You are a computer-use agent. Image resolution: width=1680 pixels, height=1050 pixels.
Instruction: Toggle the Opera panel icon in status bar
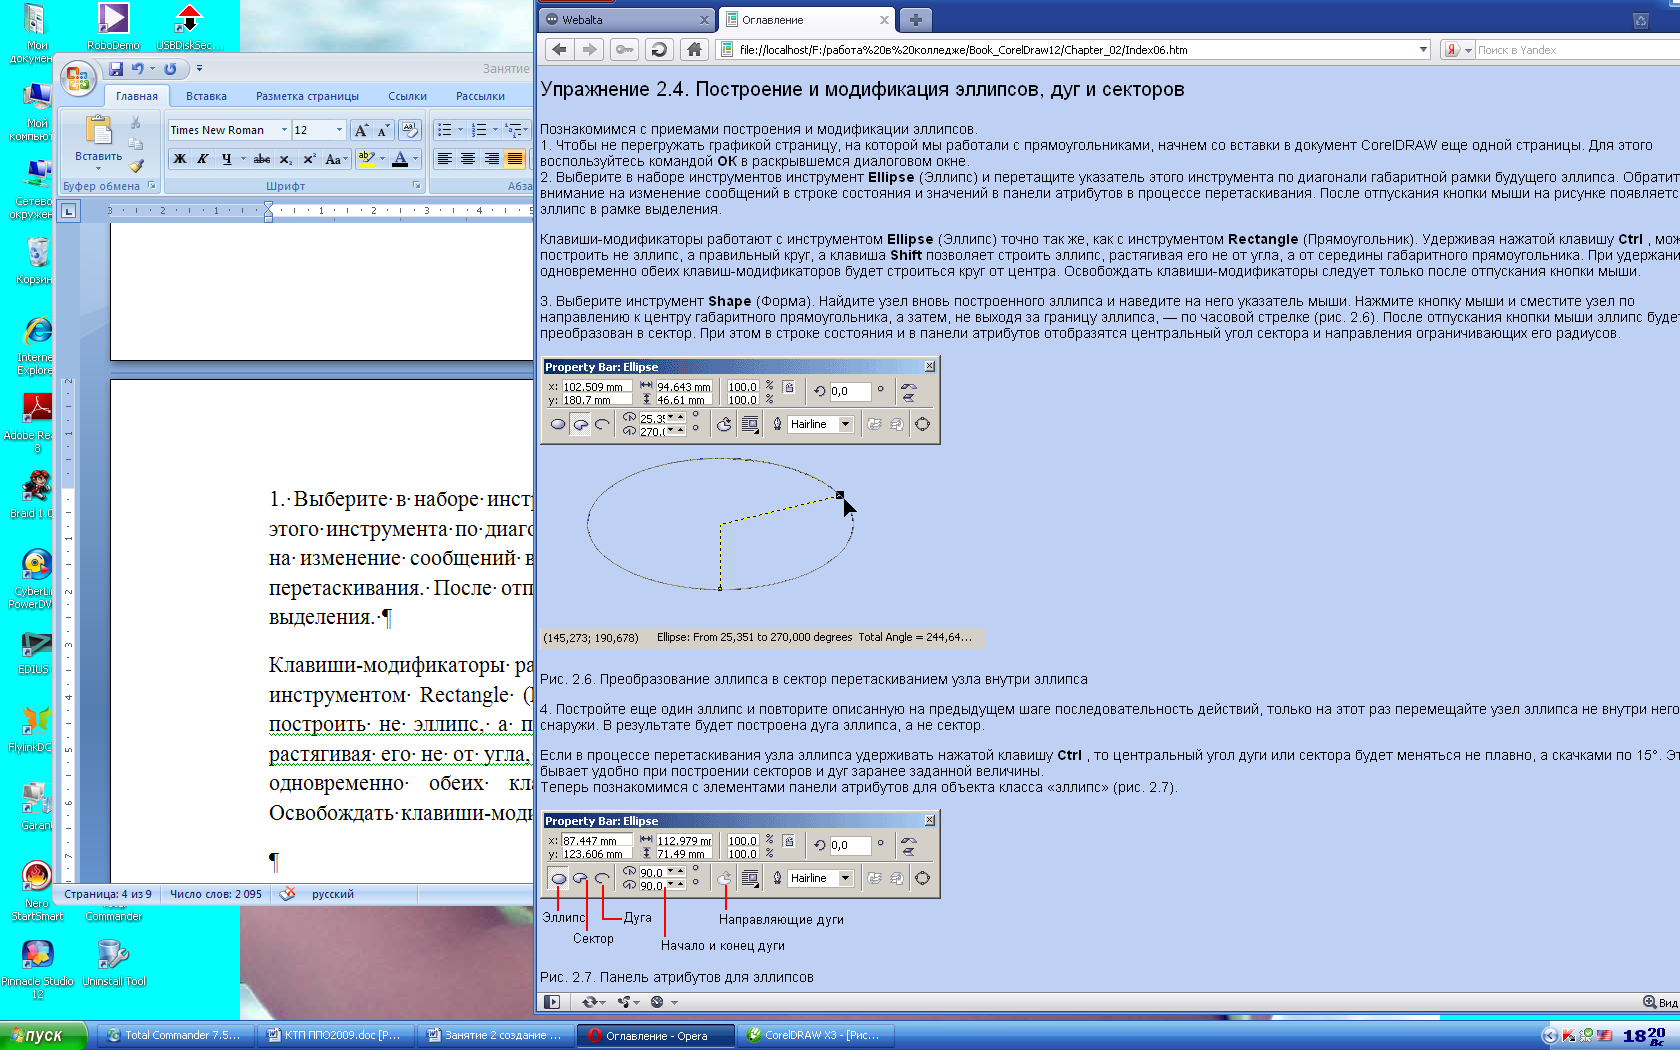pyautogui.click(x=552, y=1002)
